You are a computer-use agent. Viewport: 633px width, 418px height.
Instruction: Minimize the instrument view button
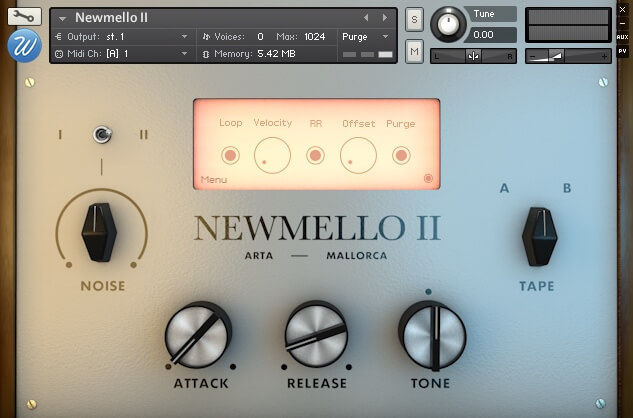(622, 23)
